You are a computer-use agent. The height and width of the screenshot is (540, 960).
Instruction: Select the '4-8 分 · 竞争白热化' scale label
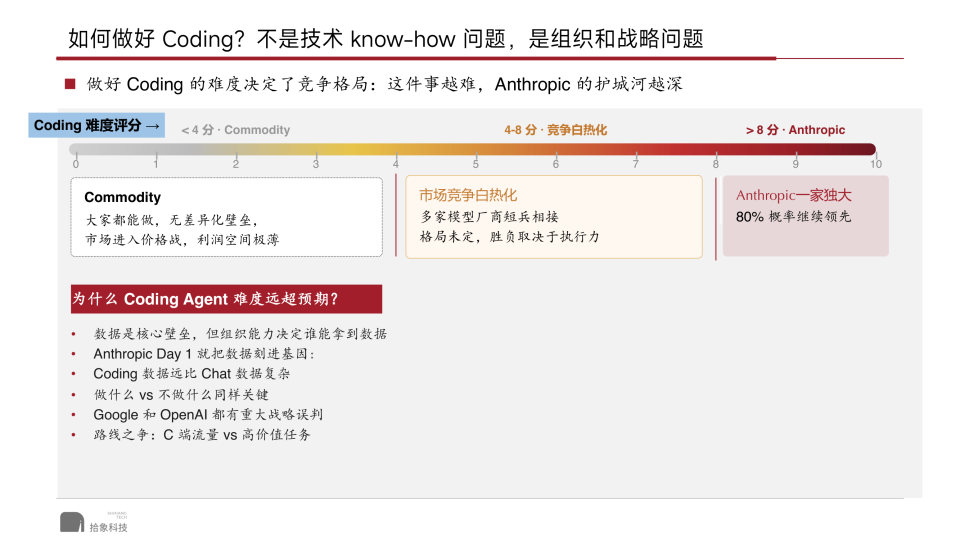555,130
